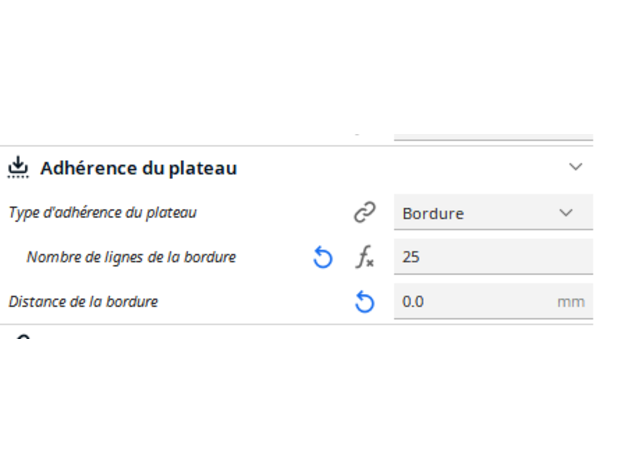Click the word Bordure in the dropdown
The height and width of the screenshot is (472, 628).
[x=433, y=213]
